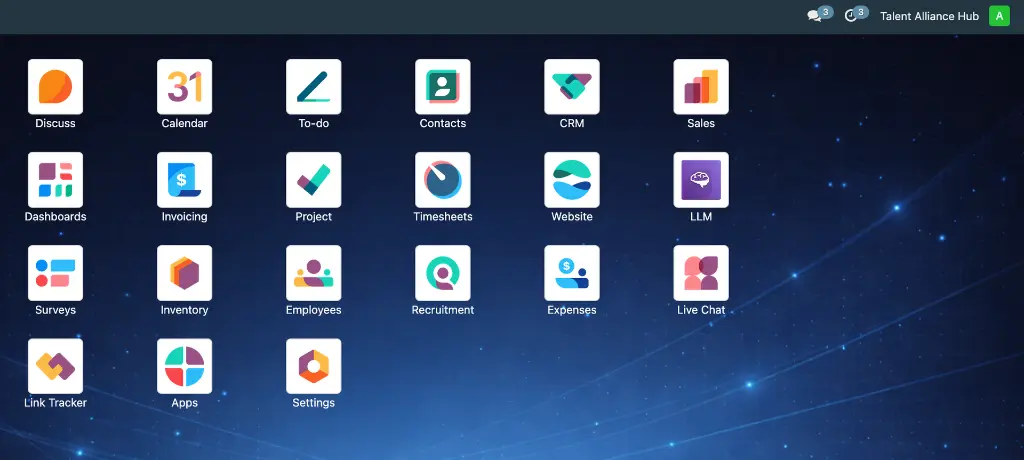Open the To-do app icon
This screenshot has width=1024, height=460.
tap(313, 87)
